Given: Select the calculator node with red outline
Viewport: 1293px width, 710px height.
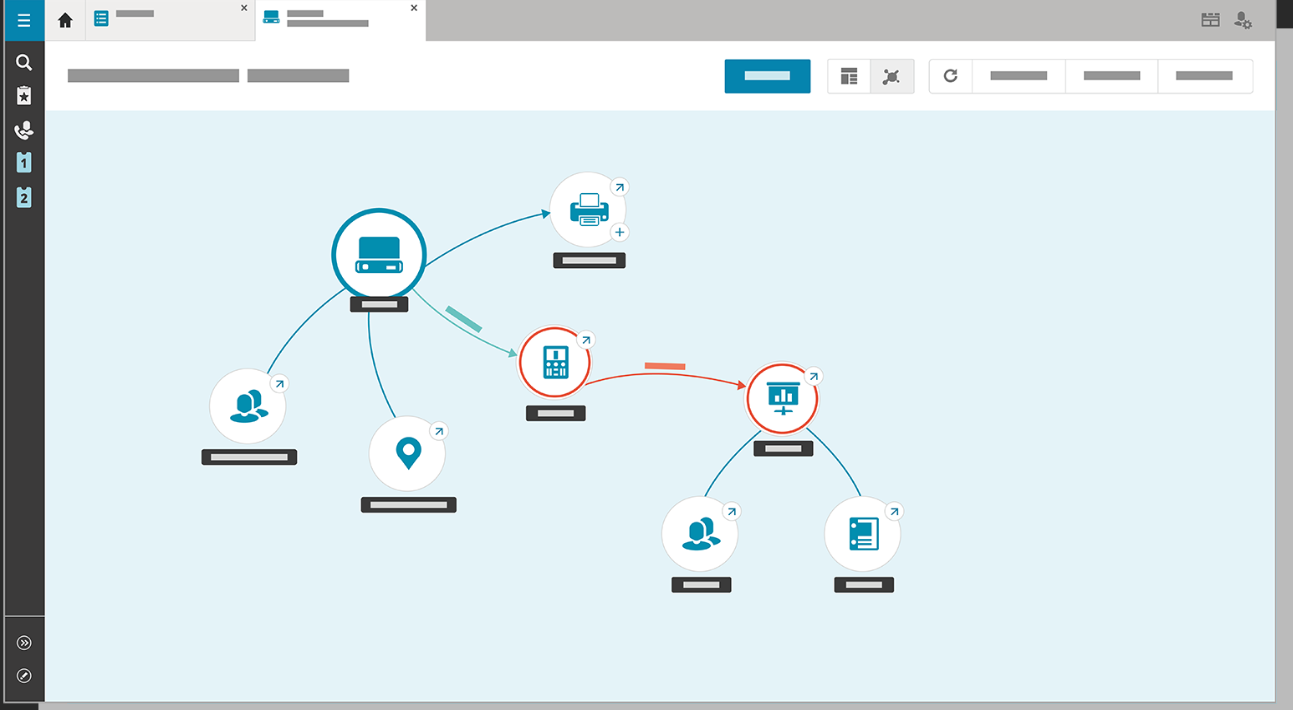Looking at the screenshot, I should 555,362.
